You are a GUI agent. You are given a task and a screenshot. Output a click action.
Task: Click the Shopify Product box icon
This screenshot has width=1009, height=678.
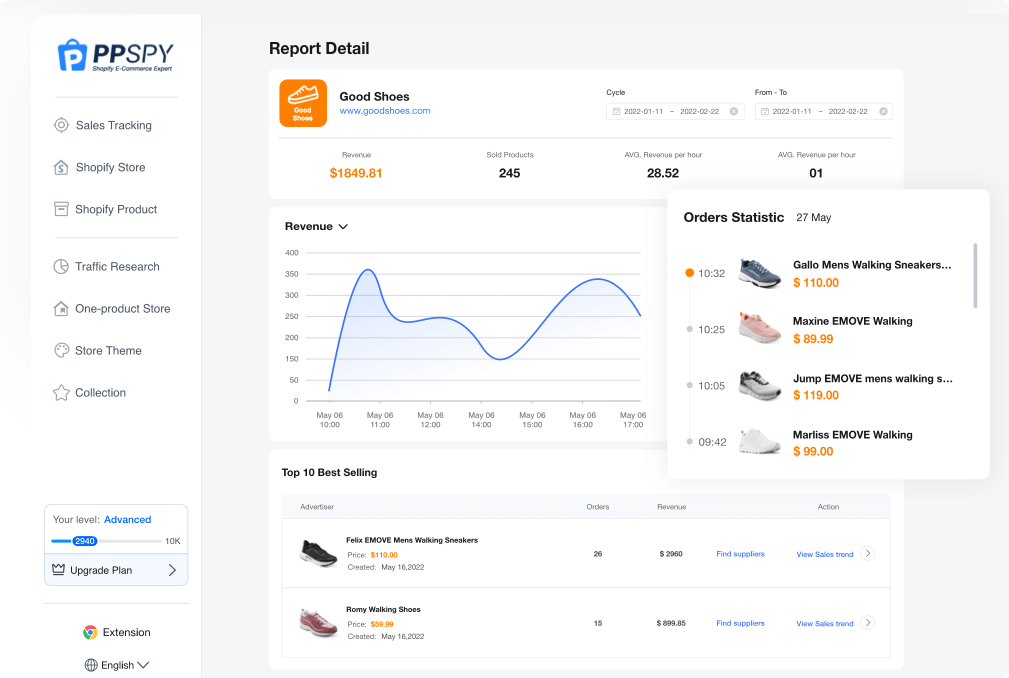tap(61, 209)
